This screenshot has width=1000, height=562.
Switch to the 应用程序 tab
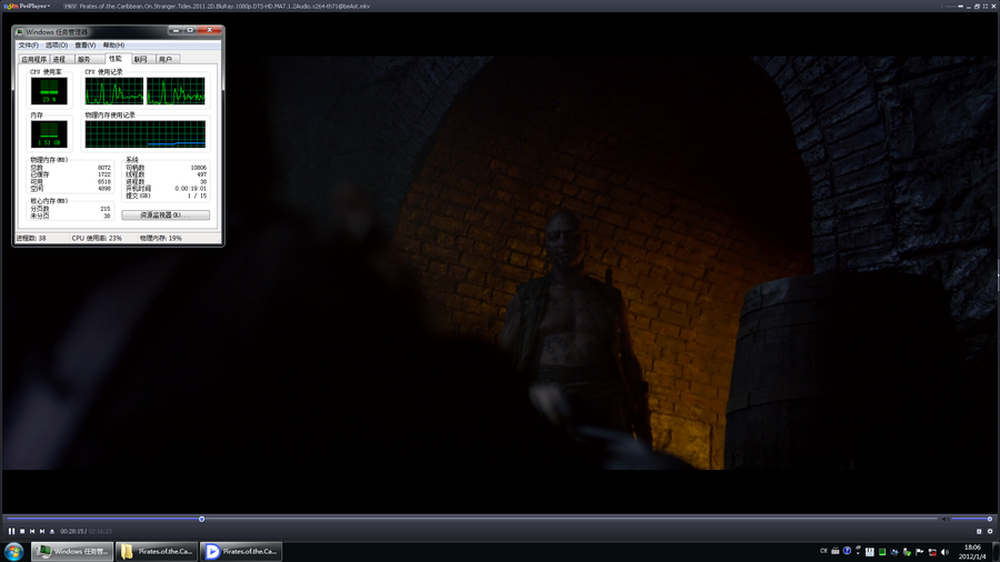tap(34, 59)
